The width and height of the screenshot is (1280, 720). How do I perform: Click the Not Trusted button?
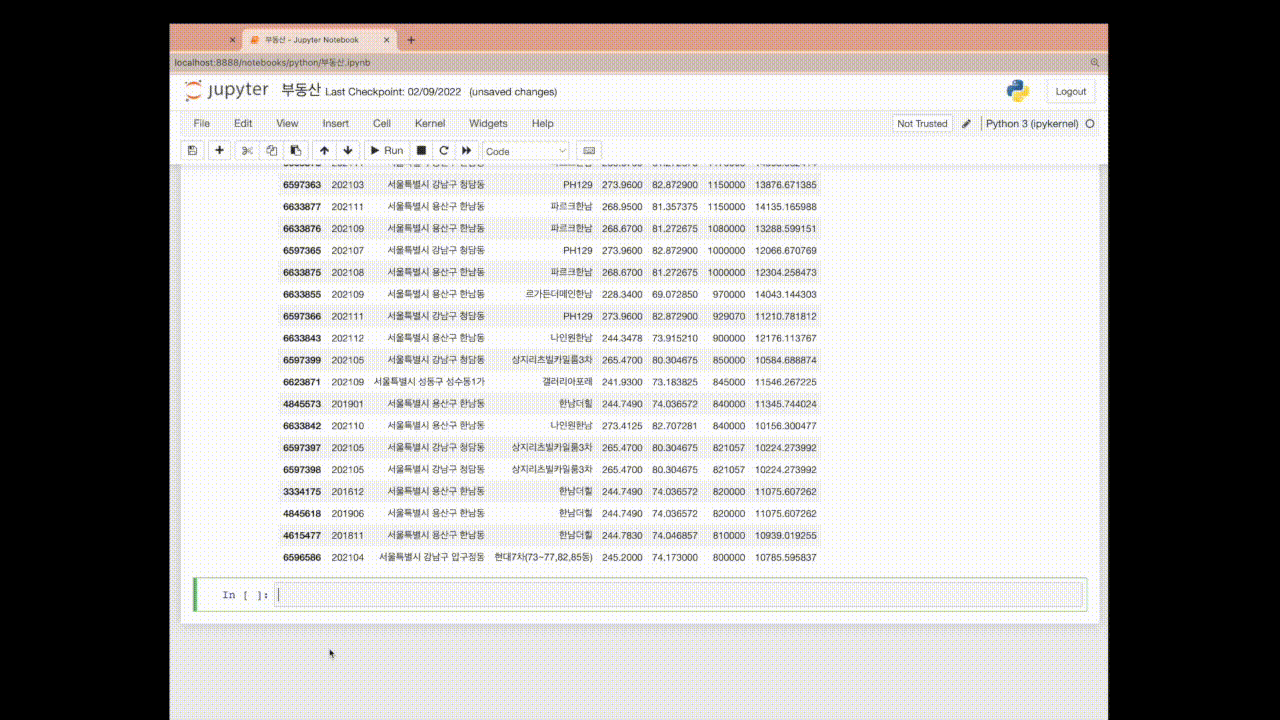tap(922, 124)
